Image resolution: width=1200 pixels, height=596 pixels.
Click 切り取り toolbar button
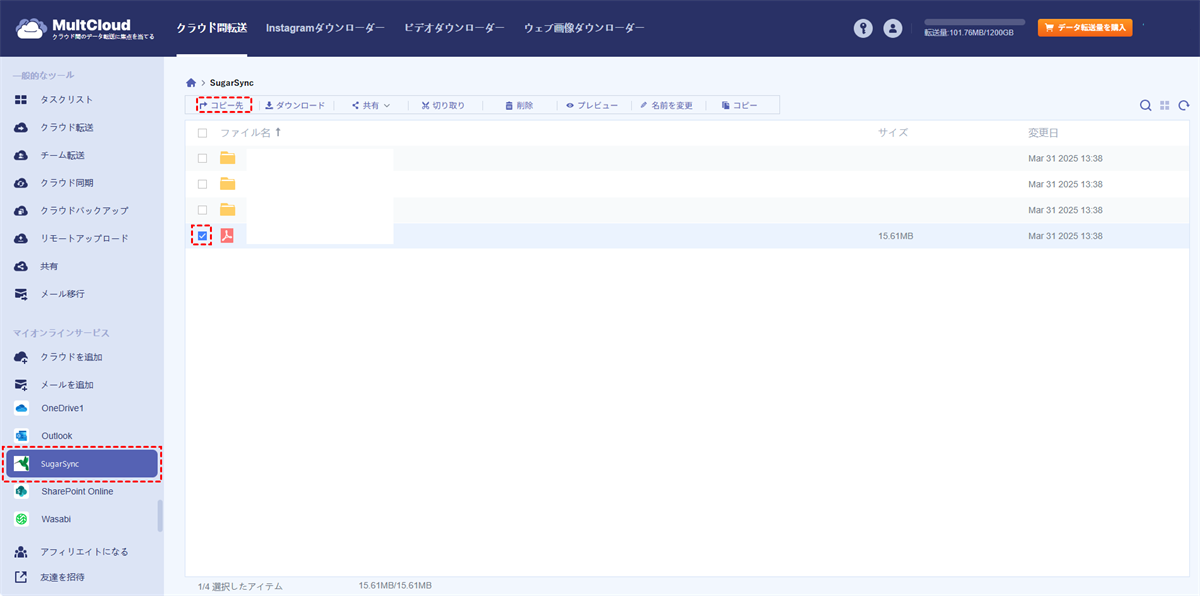coord(443,105)
